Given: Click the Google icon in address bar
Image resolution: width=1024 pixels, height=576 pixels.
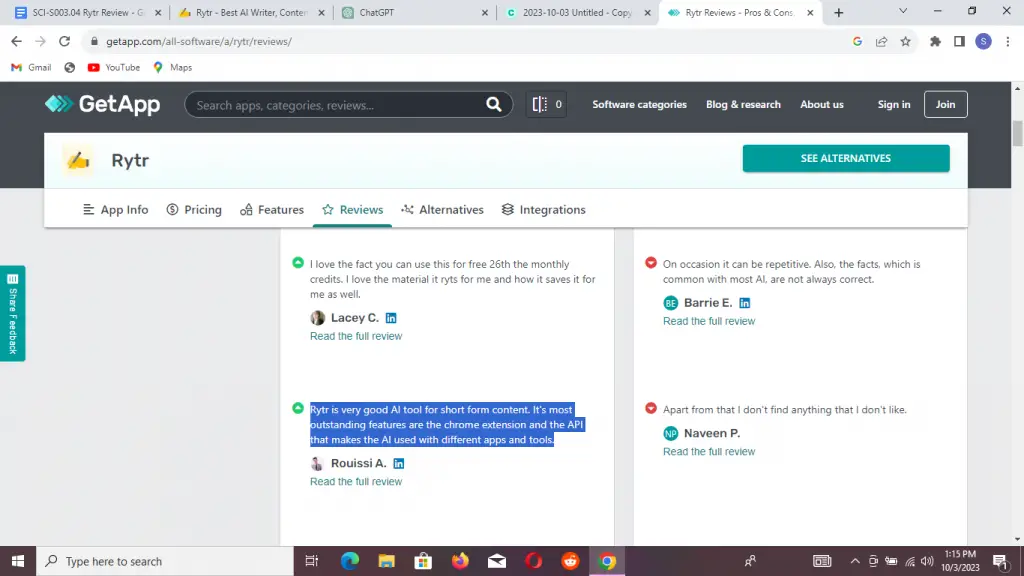Looking at the screenshot, I should pos(857,41).
